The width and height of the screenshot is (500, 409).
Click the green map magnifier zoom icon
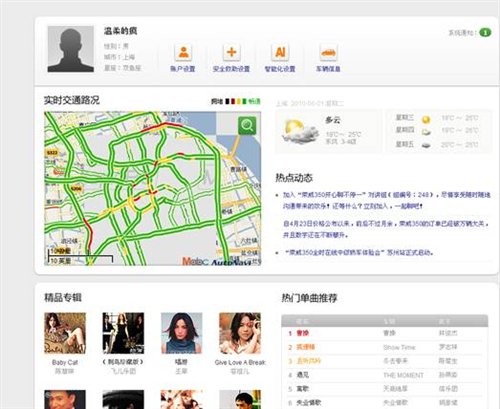click(247, 126)
